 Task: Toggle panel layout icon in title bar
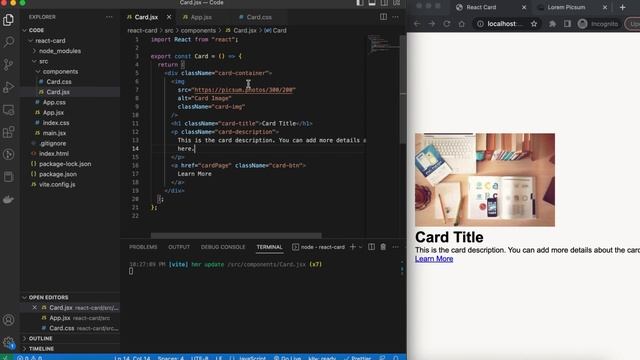(x=372, y=3)
